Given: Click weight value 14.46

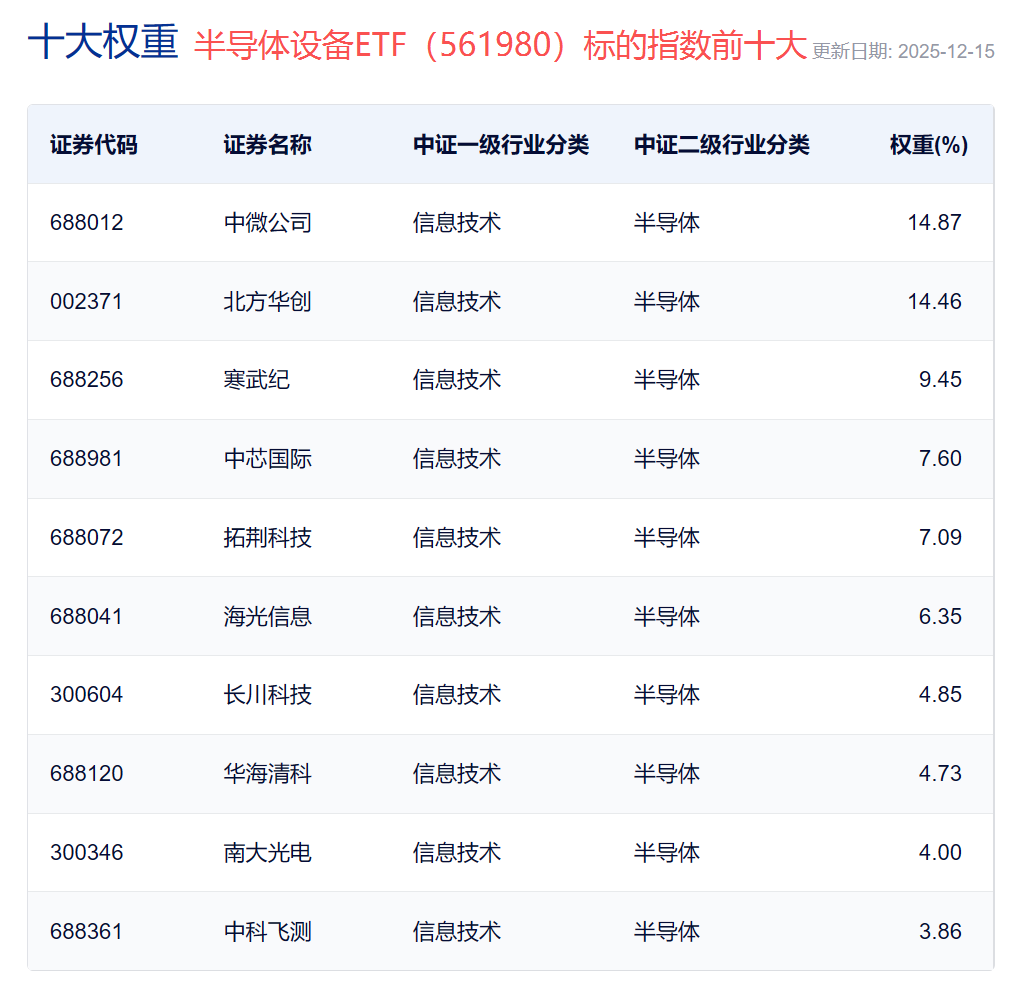Looking at the screenshot, I should click(934, 302).
